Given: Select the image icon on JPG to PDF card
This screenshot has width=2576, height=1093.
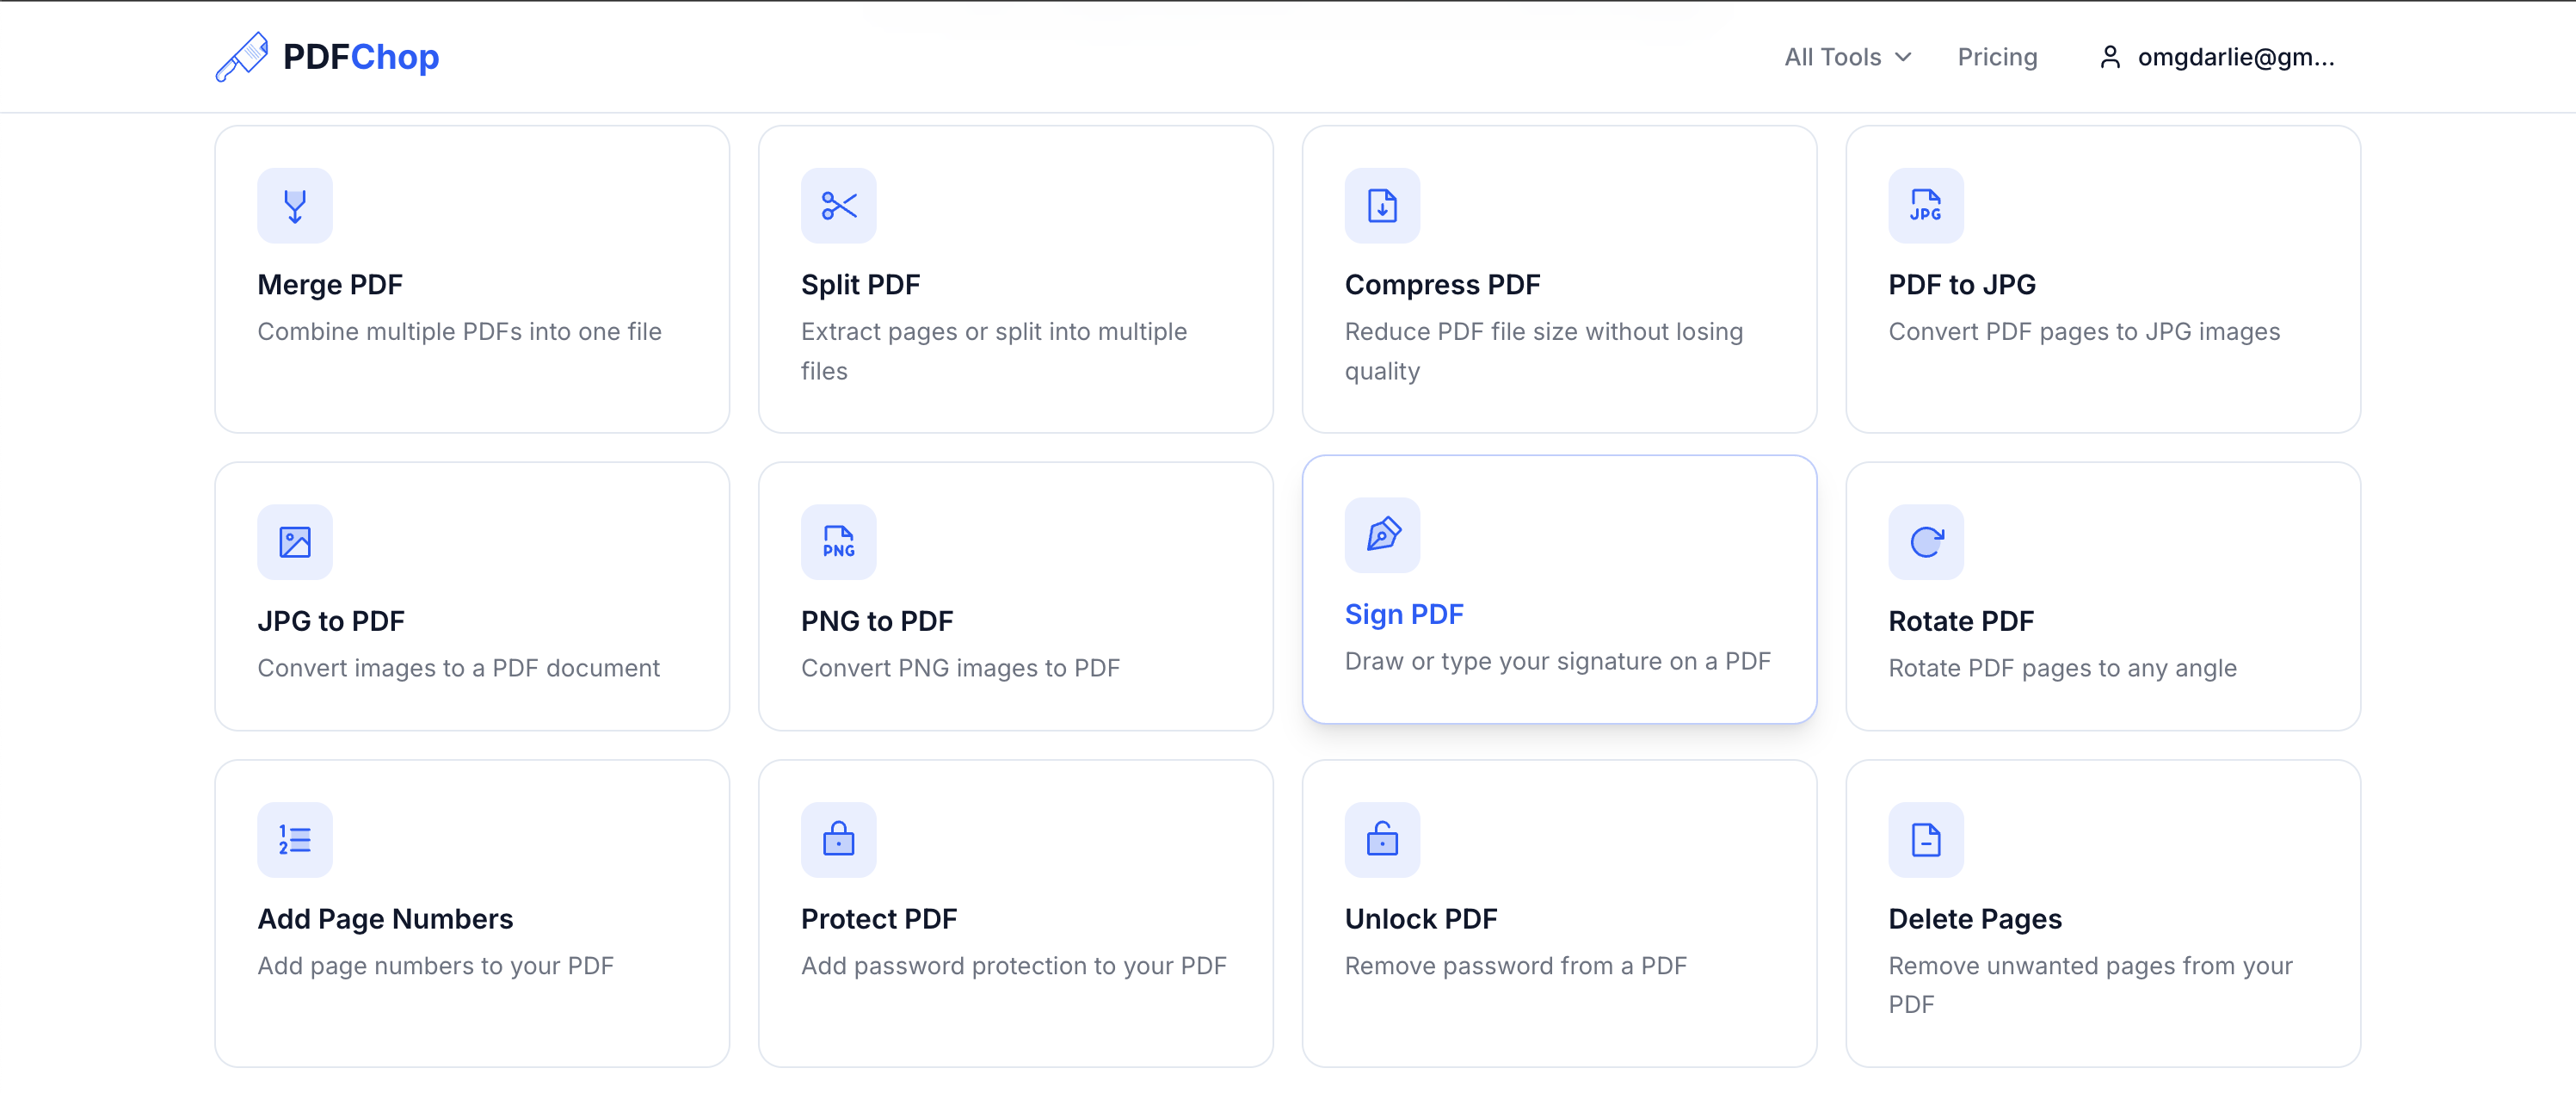Looking at the screenshot, I should click(294, 542).
